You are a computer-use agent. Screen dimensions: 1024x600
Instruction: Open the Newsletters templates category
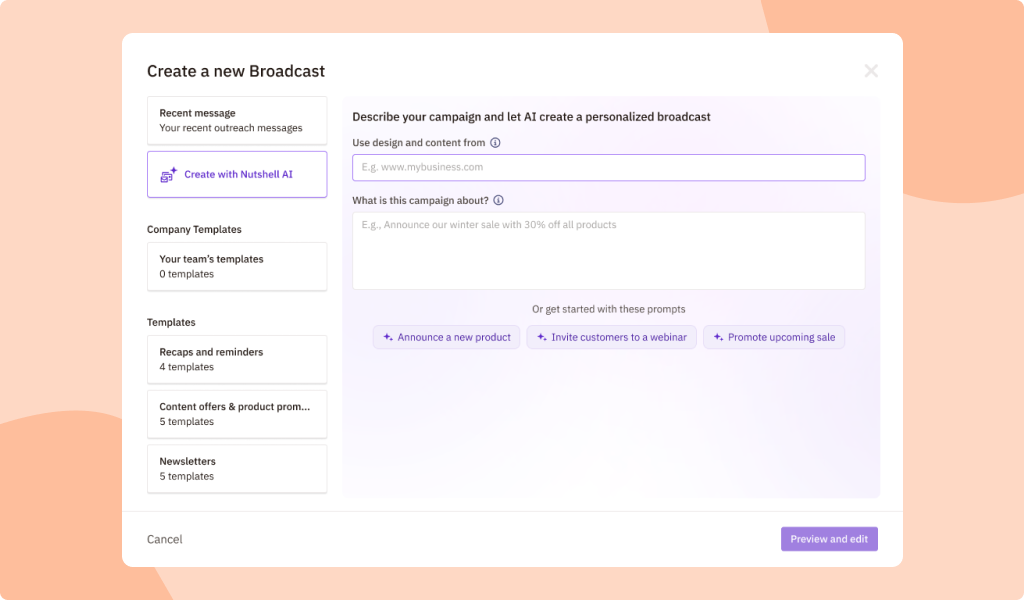[x=237, y=468]
